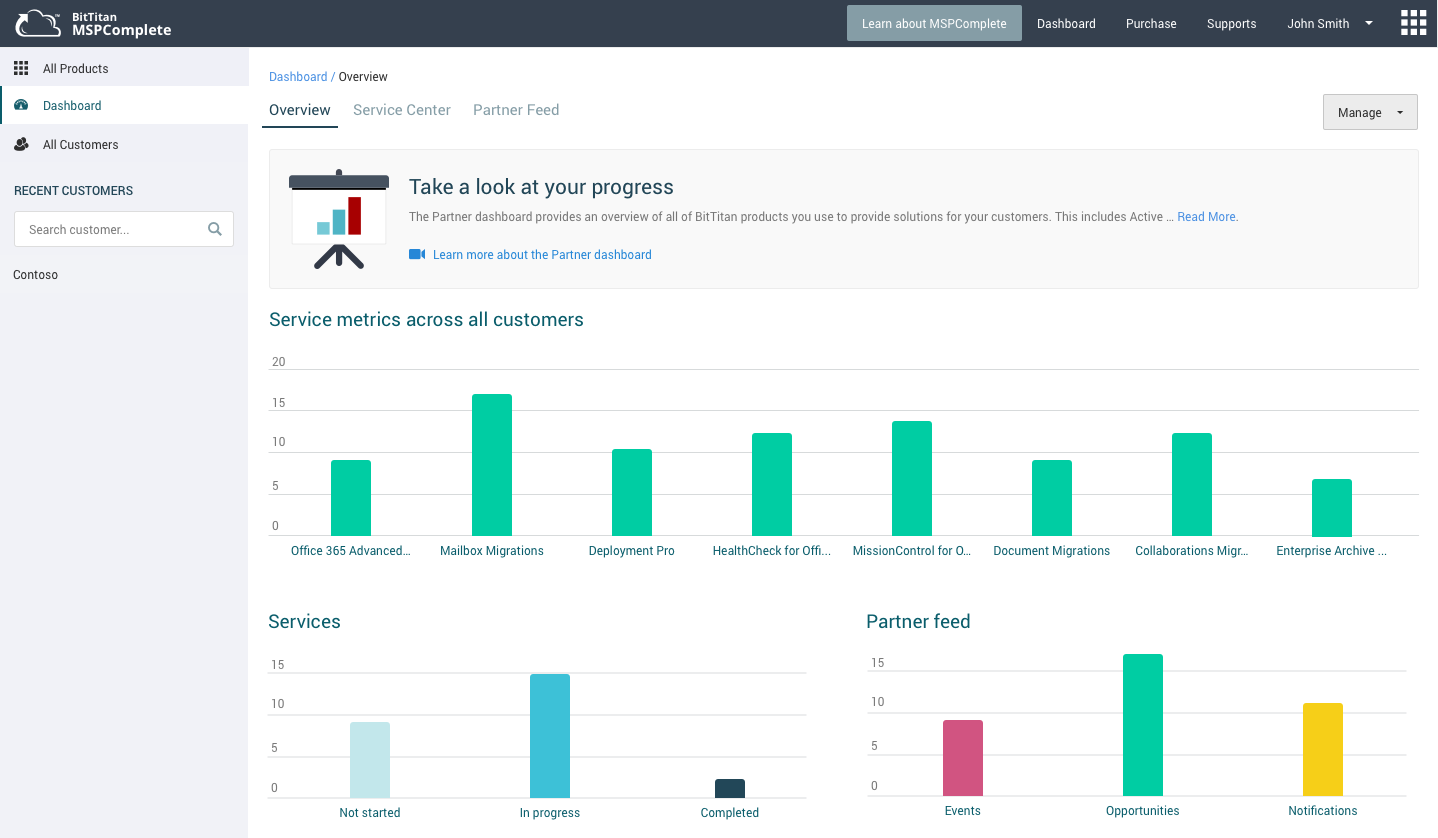Click the Service metrics across all customers heading
This screenshot has height=838, width=1438.
point(426,320)
